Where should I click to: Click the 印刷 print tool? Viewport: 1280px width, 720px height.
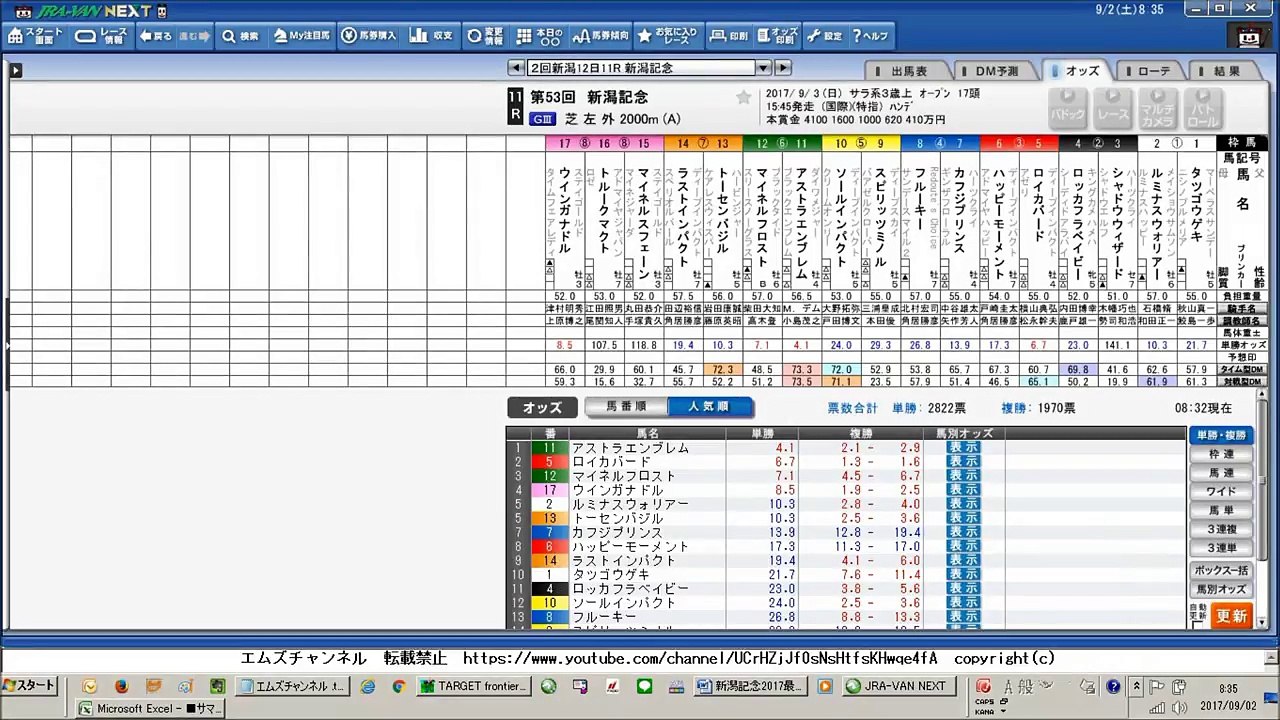point(729,36)
